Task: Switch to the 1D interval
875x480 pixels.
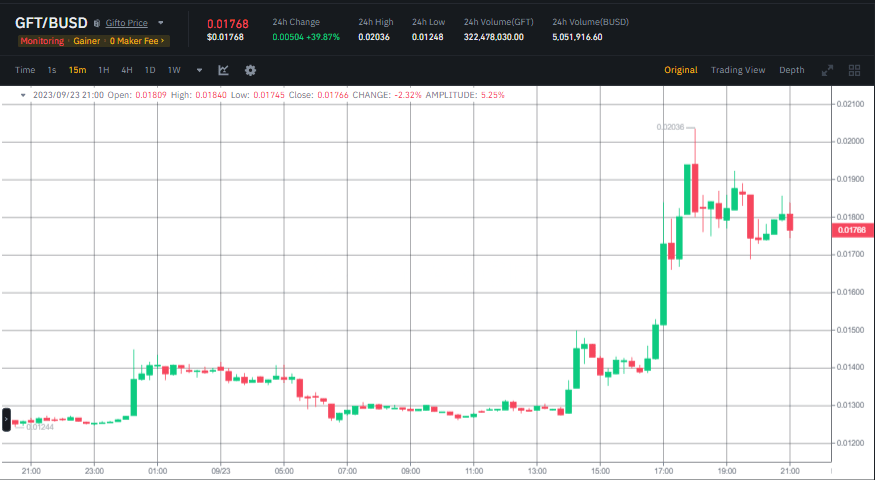Action: coord(150,70)
